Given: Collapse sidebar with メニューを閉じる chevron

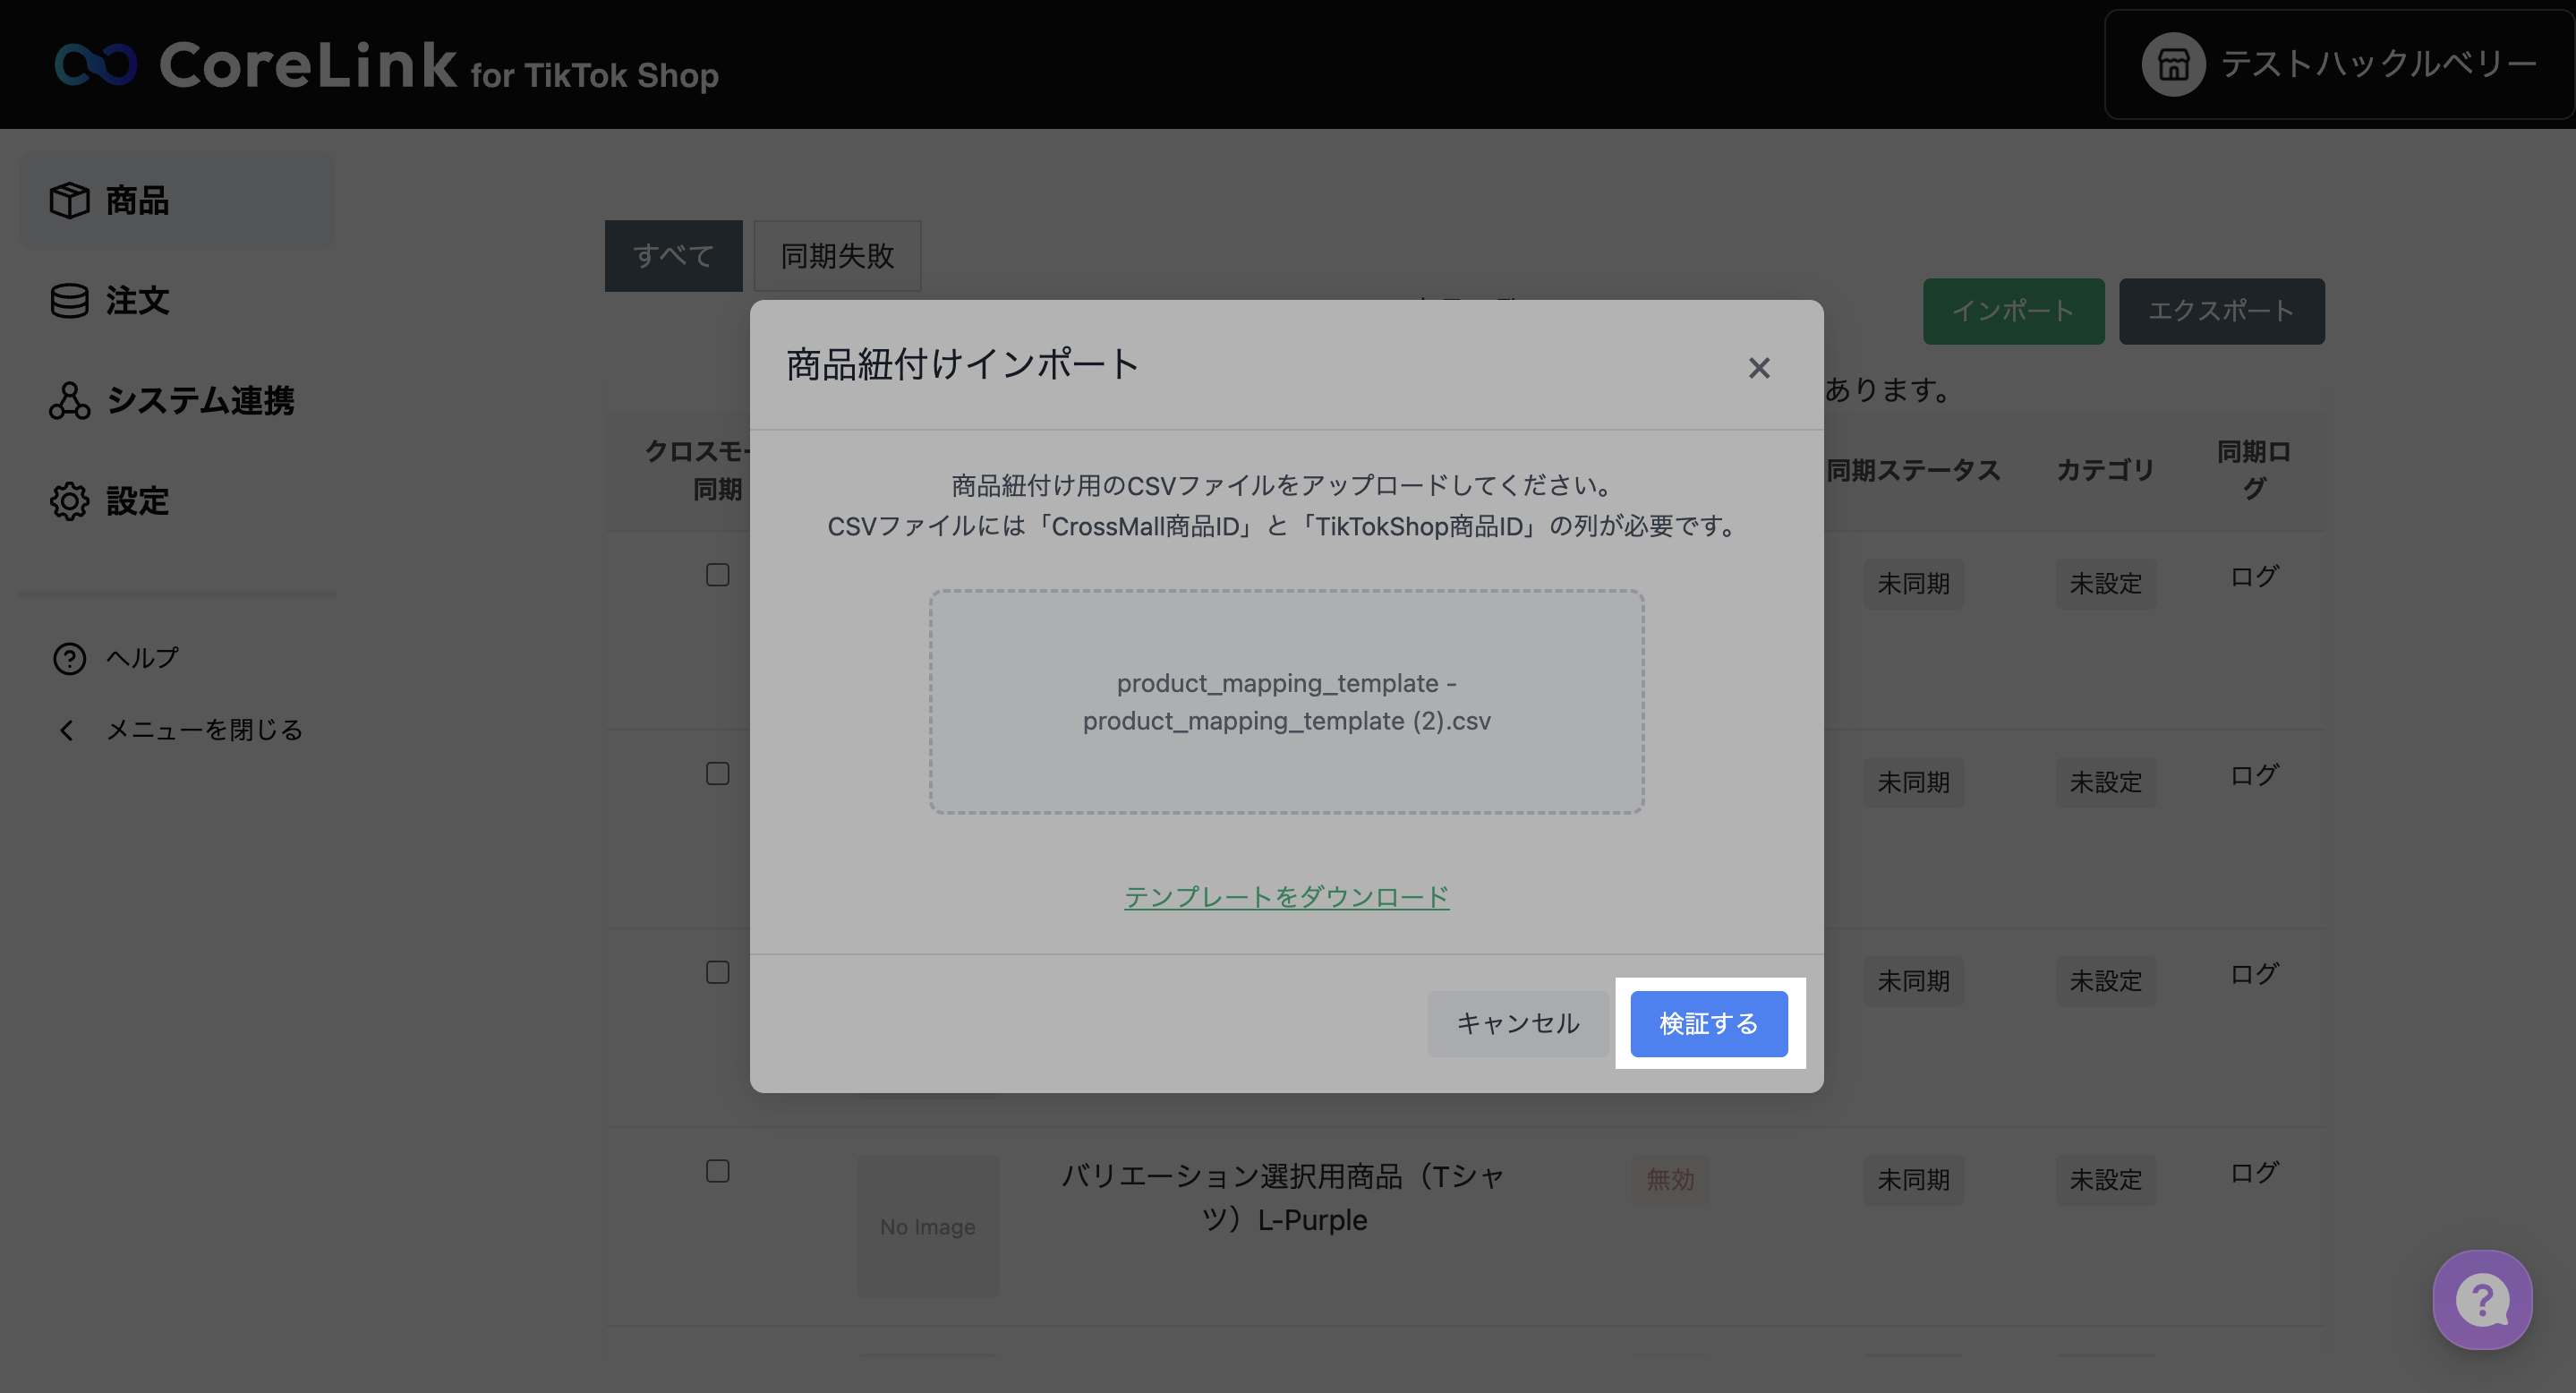Looking at the screenshot, I should pyautogui.click(x=67, y=730).
